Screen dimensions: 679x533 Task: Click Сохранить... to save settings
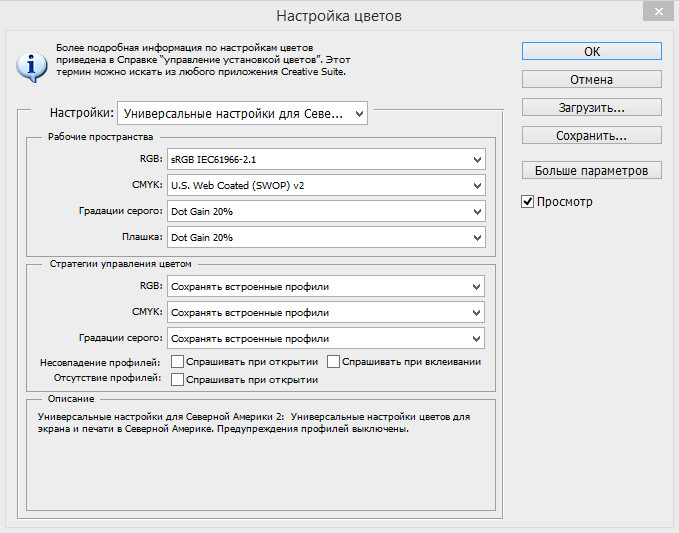[x=591, y=135]
